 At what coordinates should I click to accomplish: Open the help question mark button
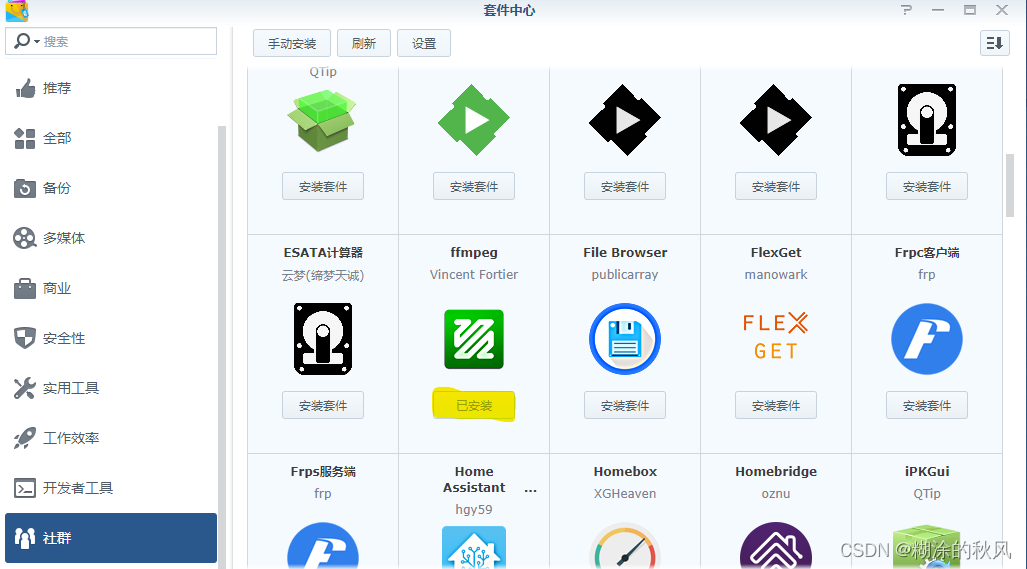[906, 10]
